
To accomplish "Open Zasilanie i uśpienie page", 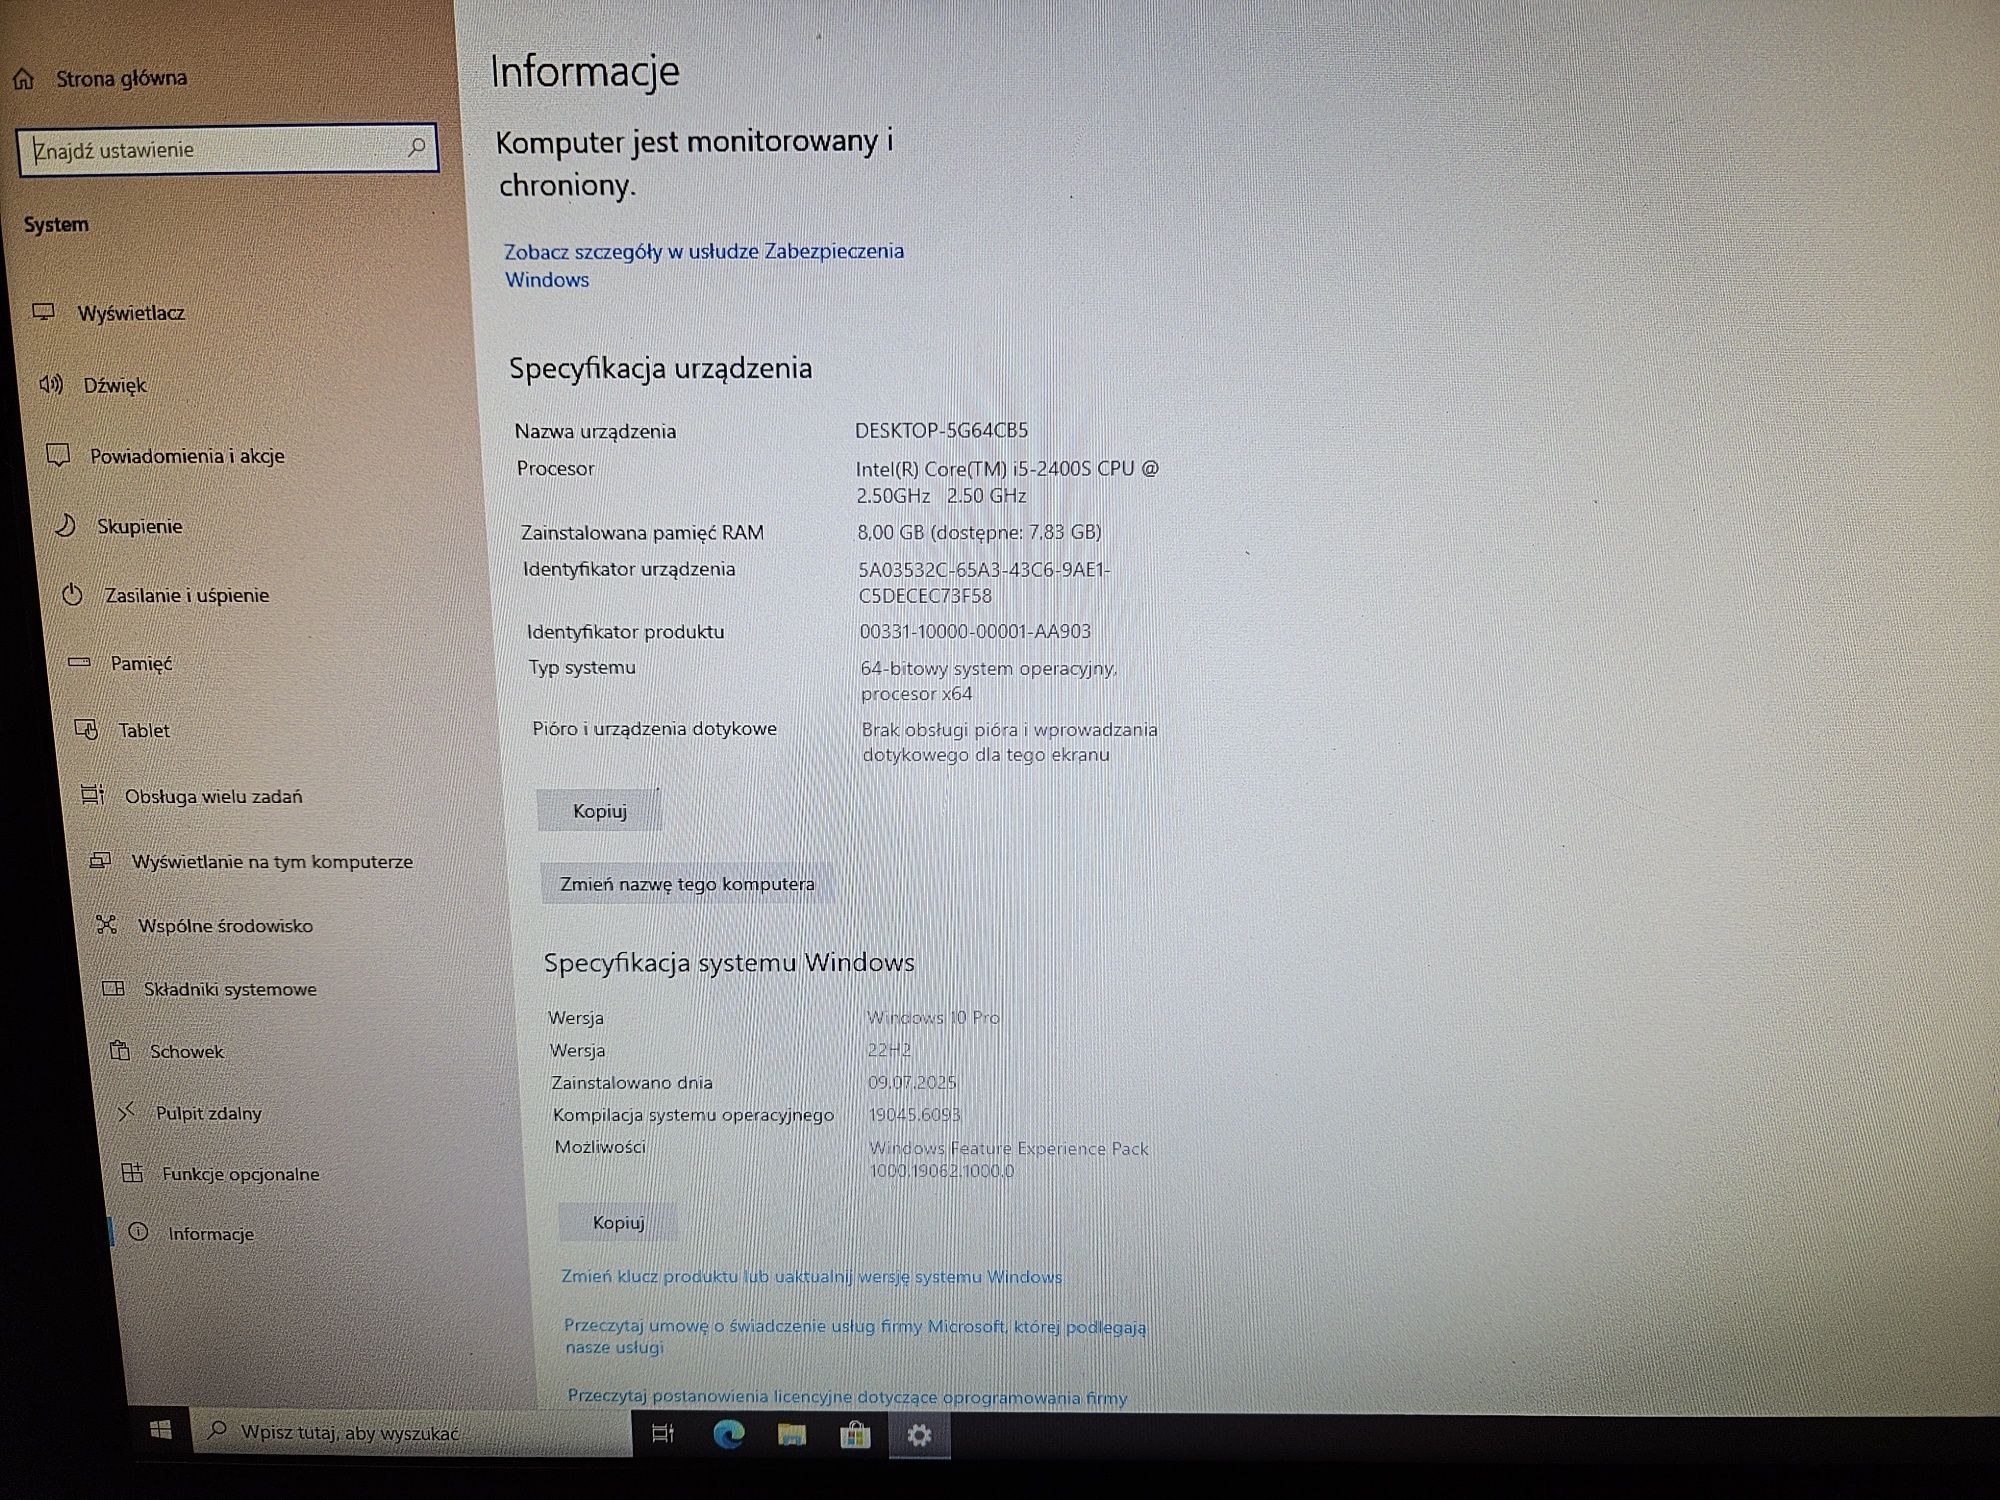I will [x=187, y=595].
